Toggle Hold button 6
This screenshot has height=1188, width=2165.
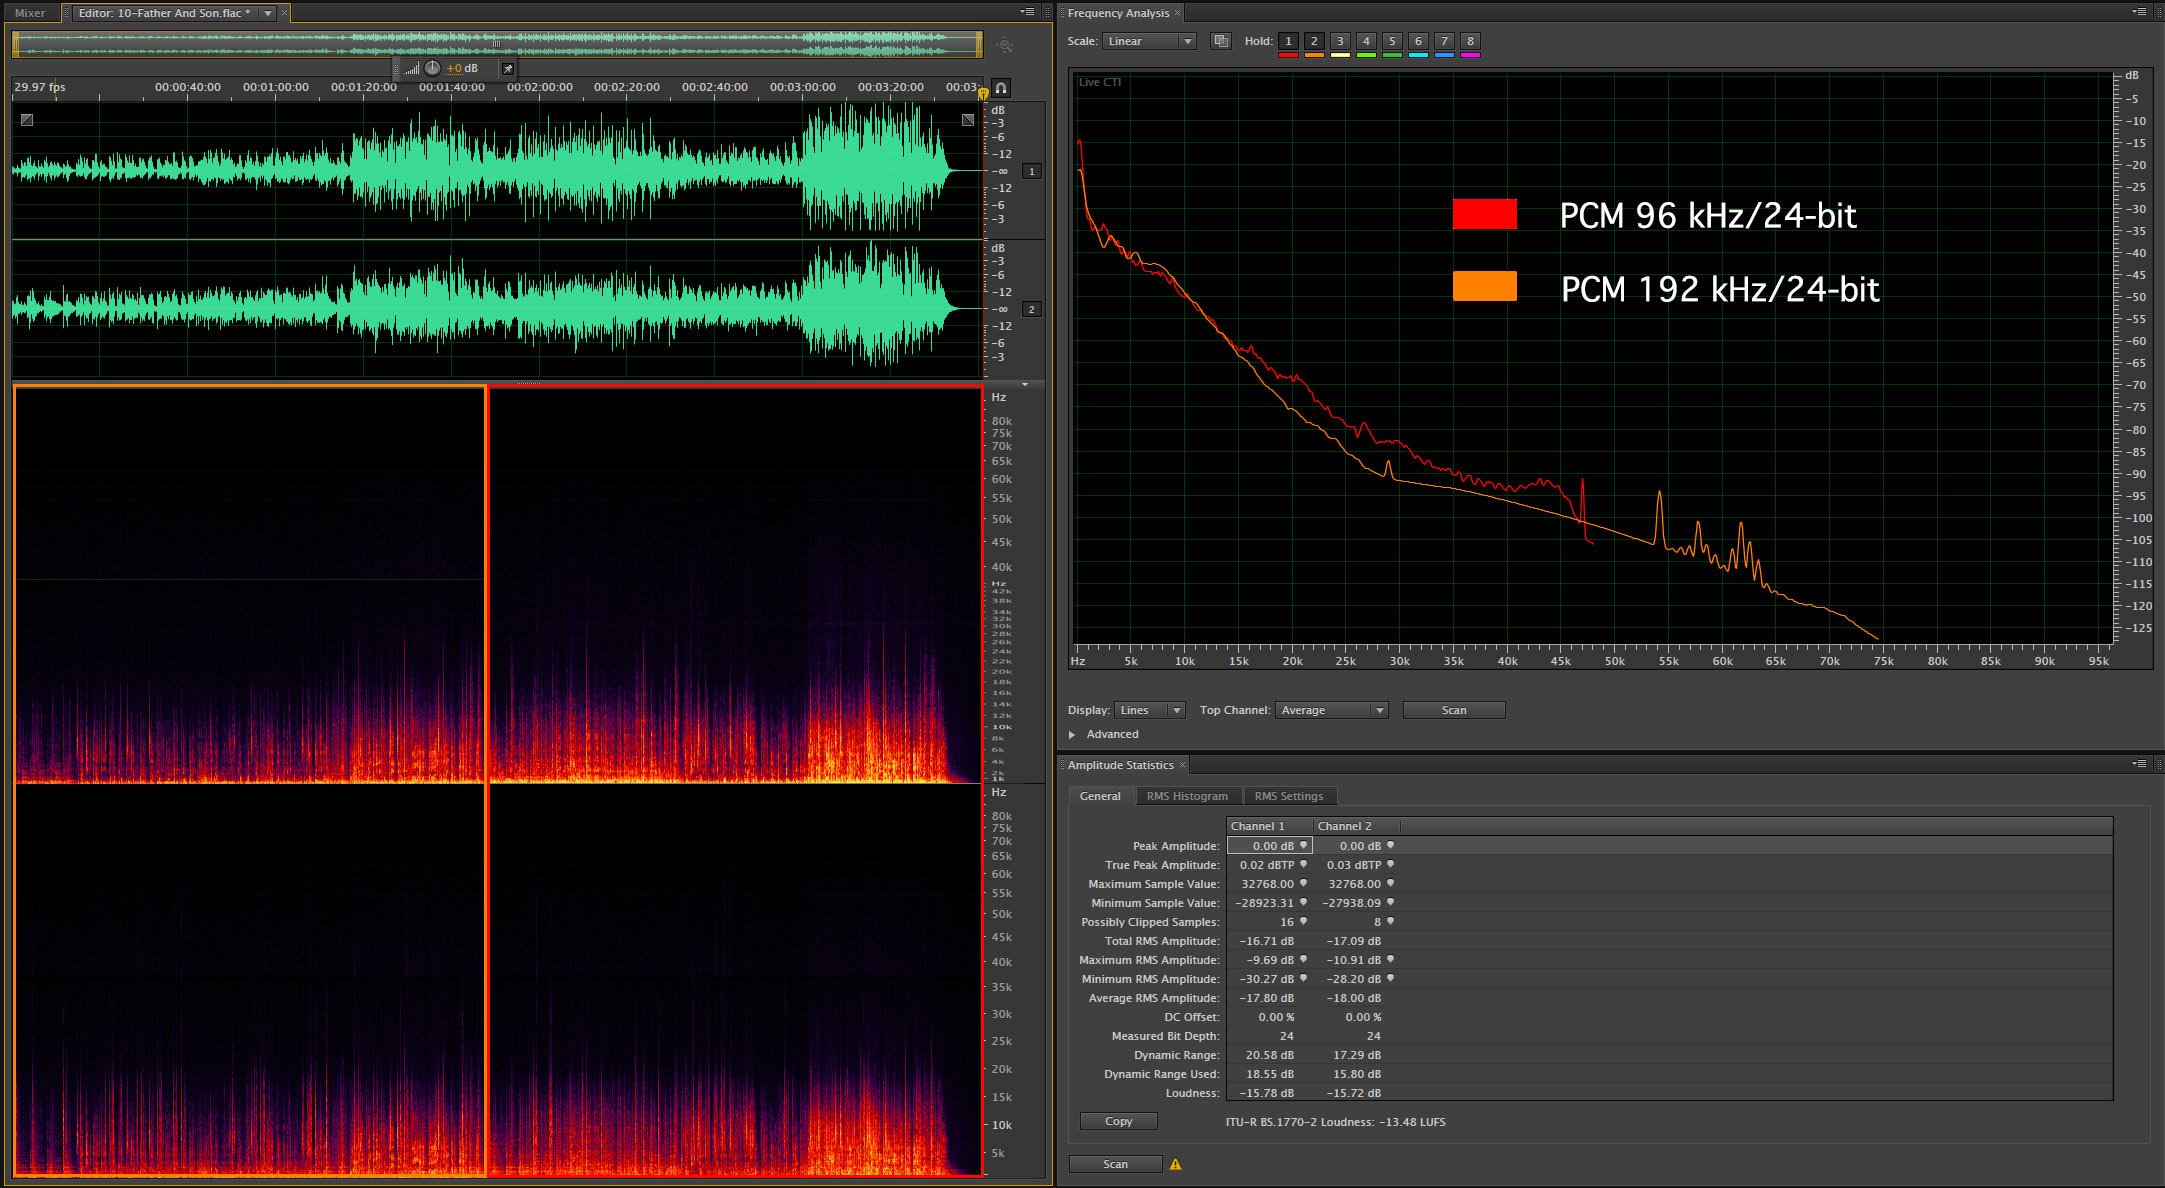tap(1418, 41)
